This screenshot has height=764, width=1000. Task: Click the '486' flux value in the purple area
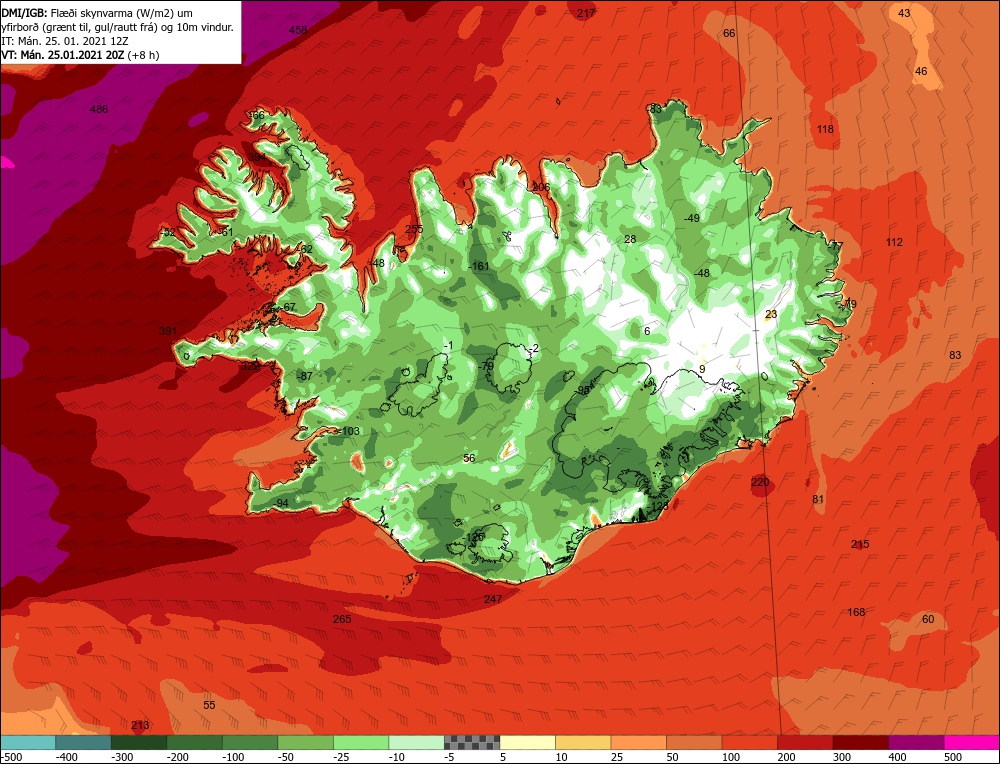pos(99,109)
